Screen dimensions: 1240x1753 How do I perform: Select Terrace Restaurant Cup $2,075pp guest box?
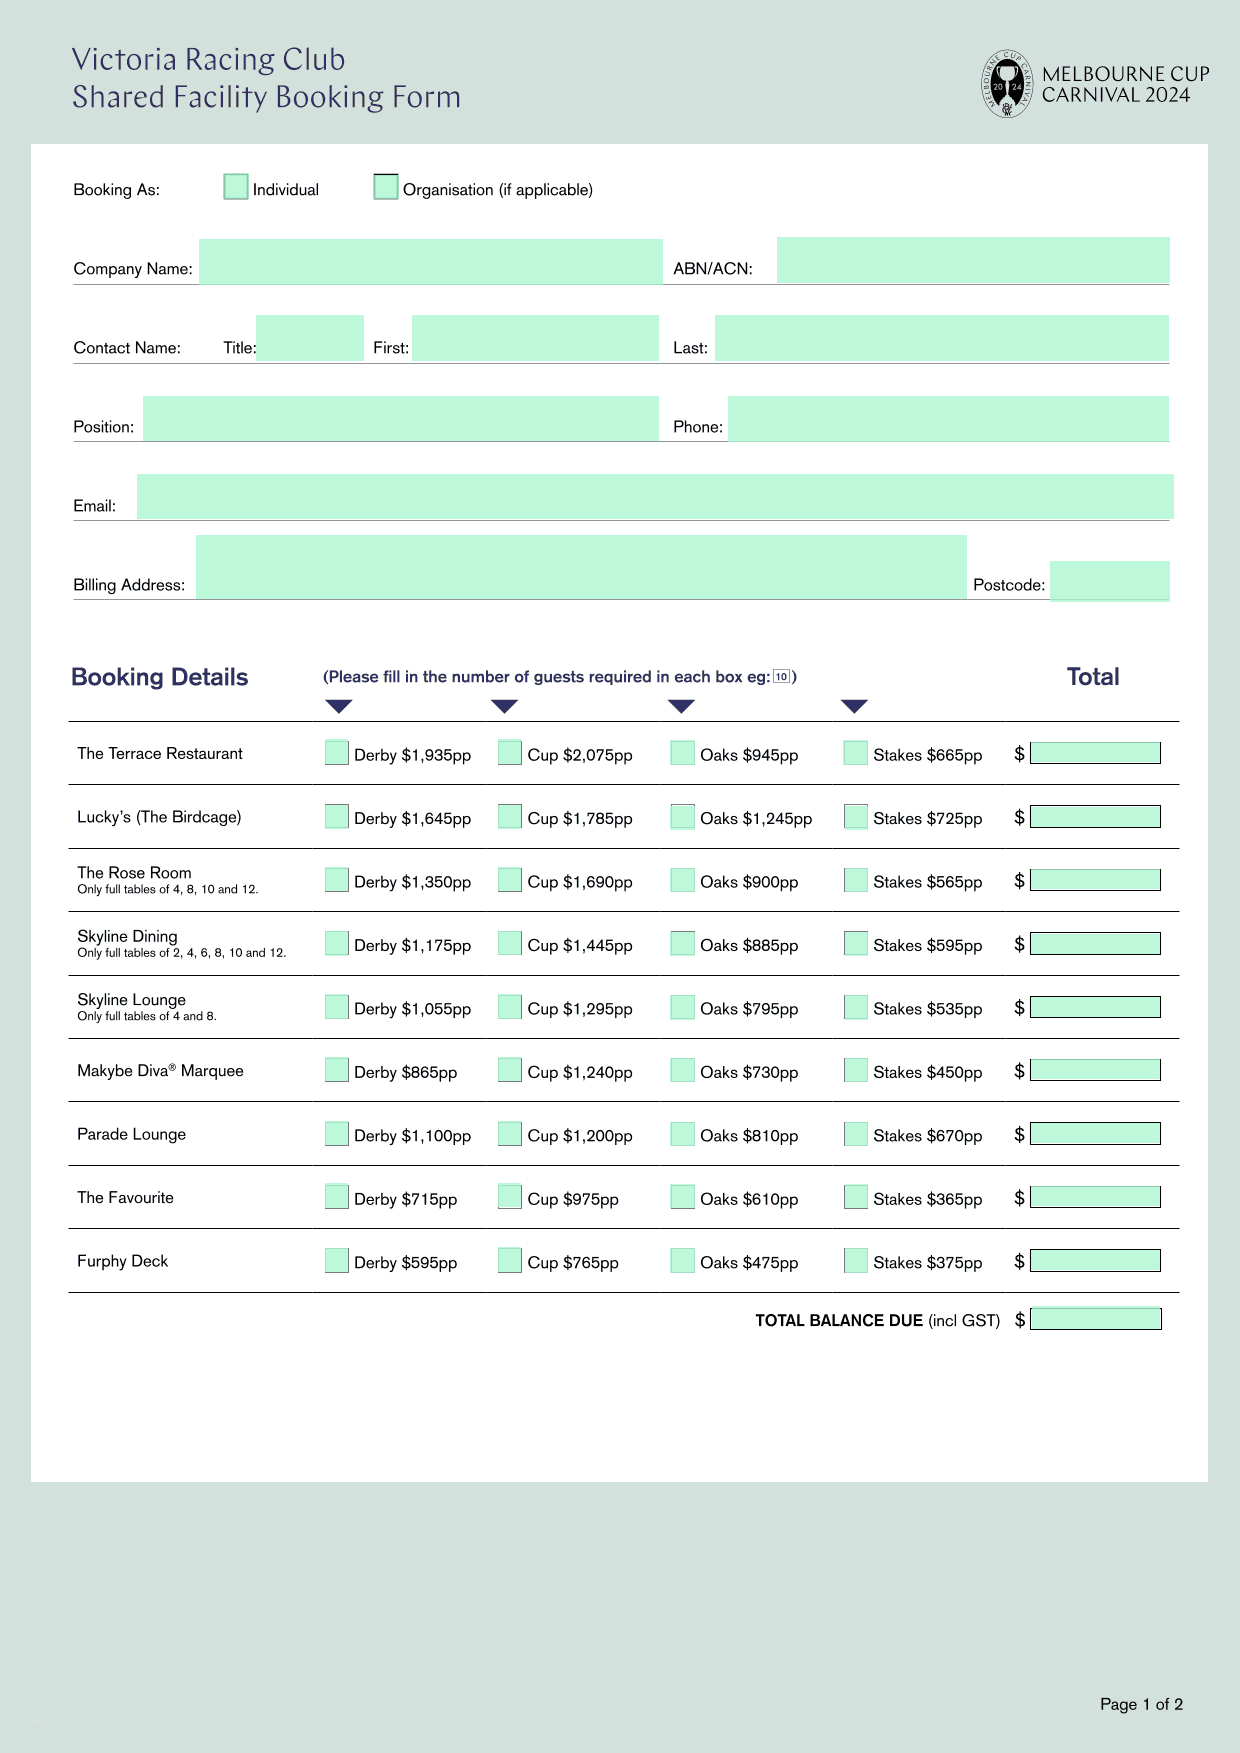click(x=510, y=753)
